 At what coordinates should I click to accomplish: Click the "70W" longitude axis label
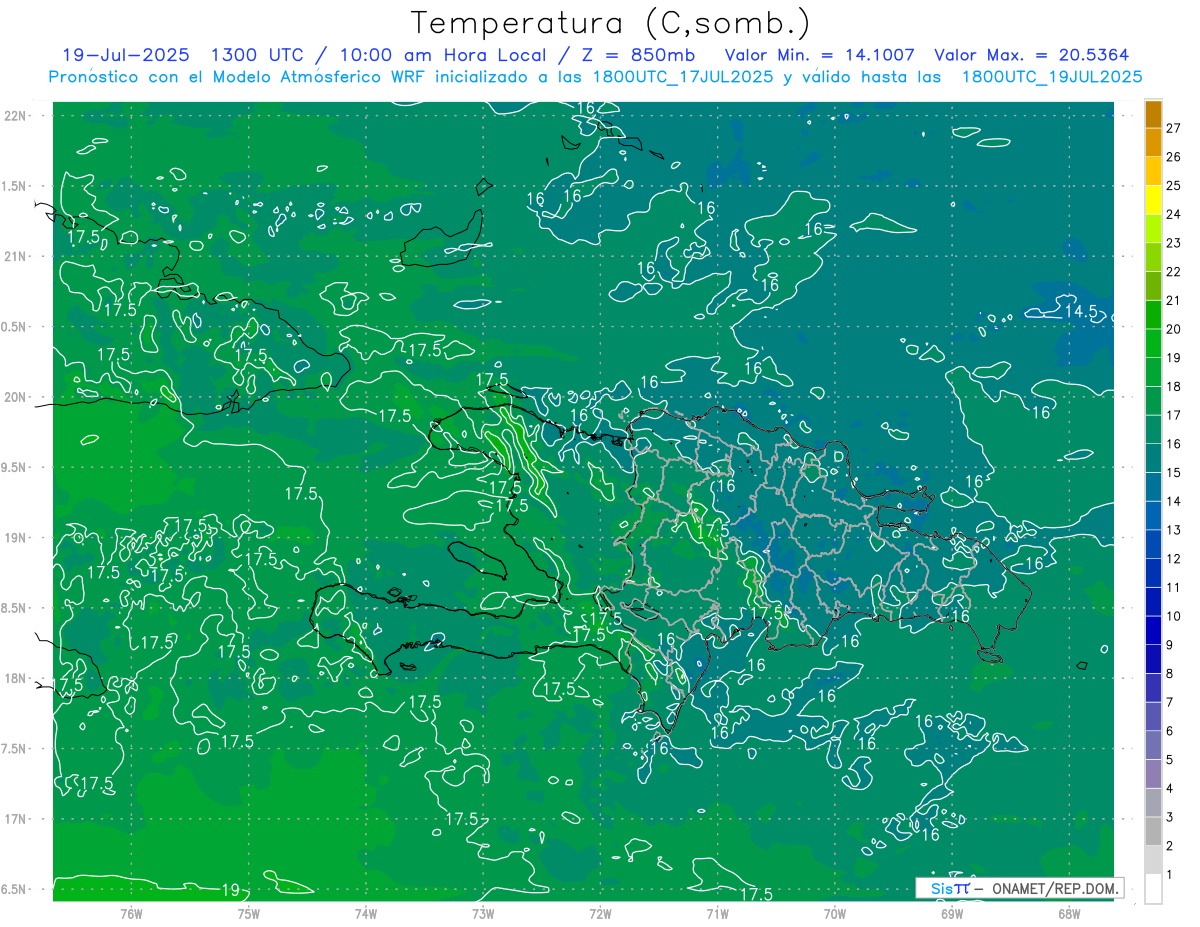tap(835, 914)
